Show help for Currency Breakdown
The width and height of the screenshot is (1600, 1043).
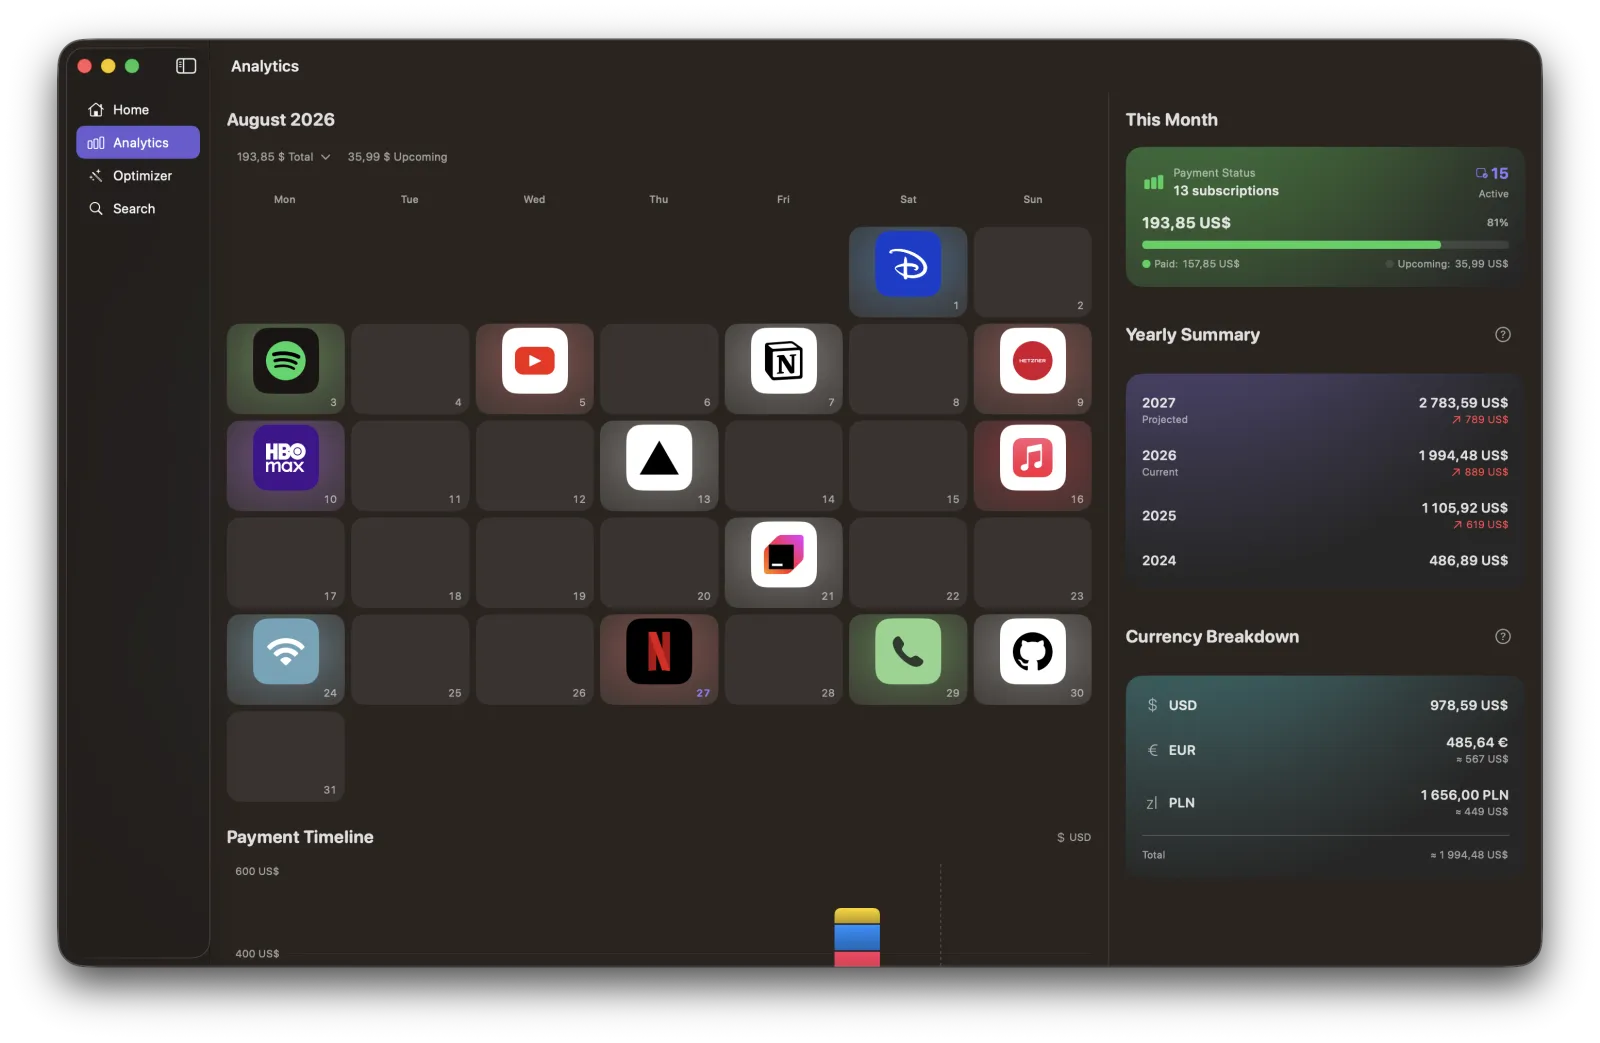1502,637
